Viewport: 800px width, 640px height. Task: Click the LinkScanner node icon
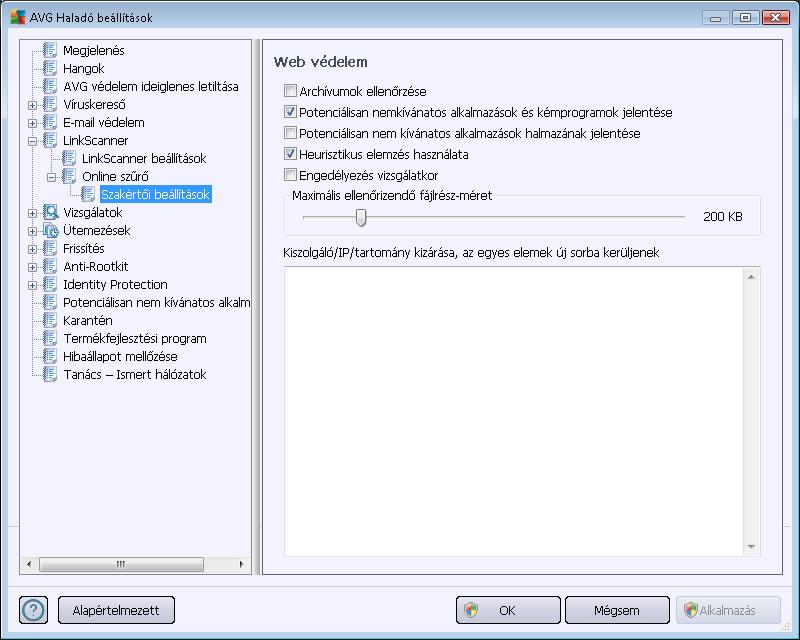click(x=50, y=140)
